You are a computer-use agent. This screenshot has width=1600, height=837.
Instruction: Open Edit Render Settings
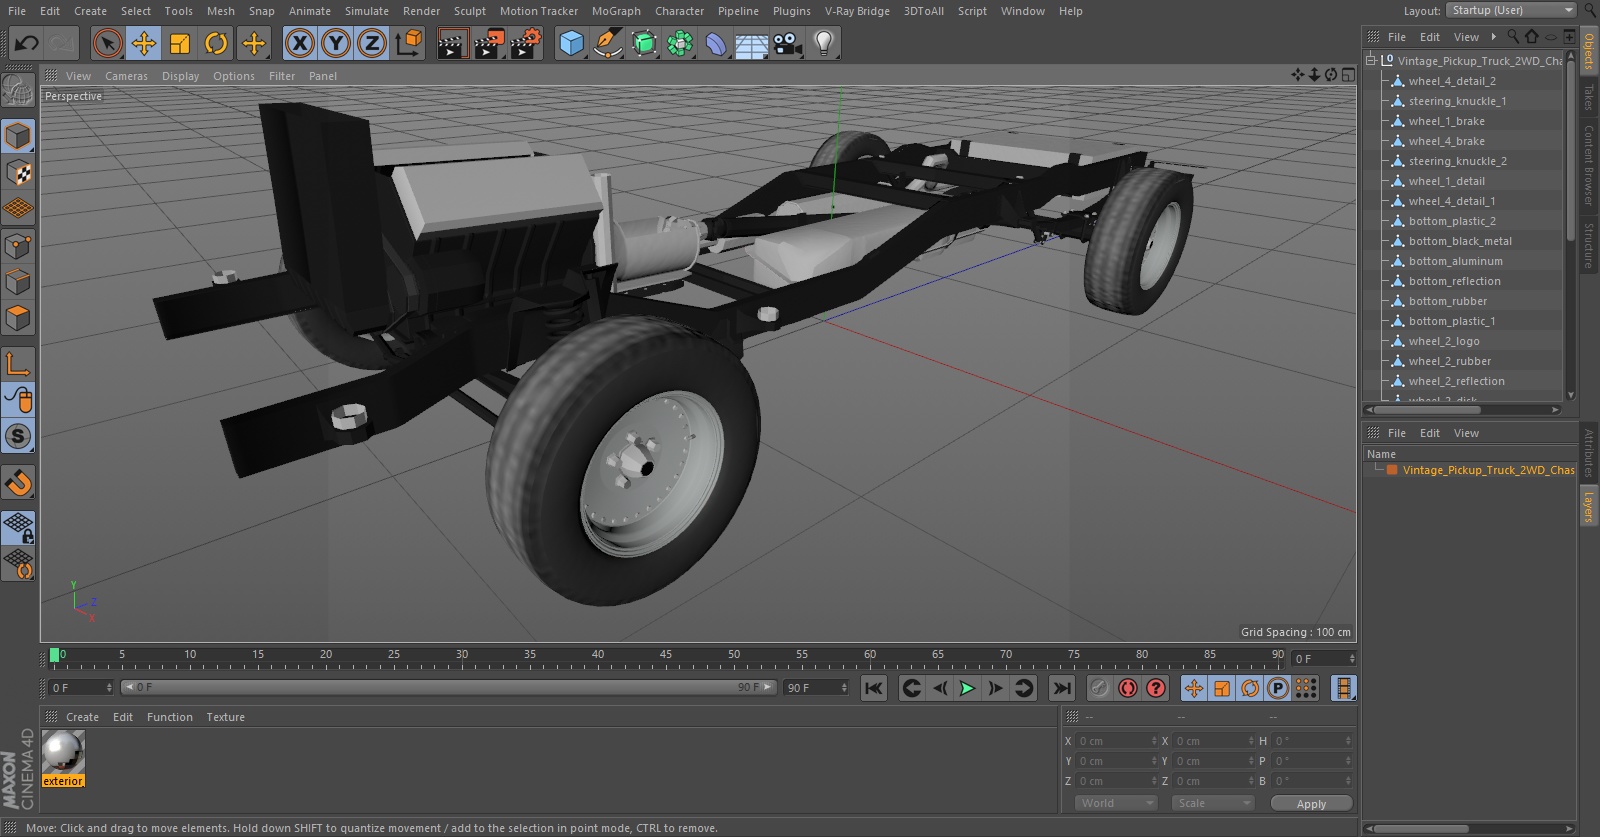[x=526, y=43]
